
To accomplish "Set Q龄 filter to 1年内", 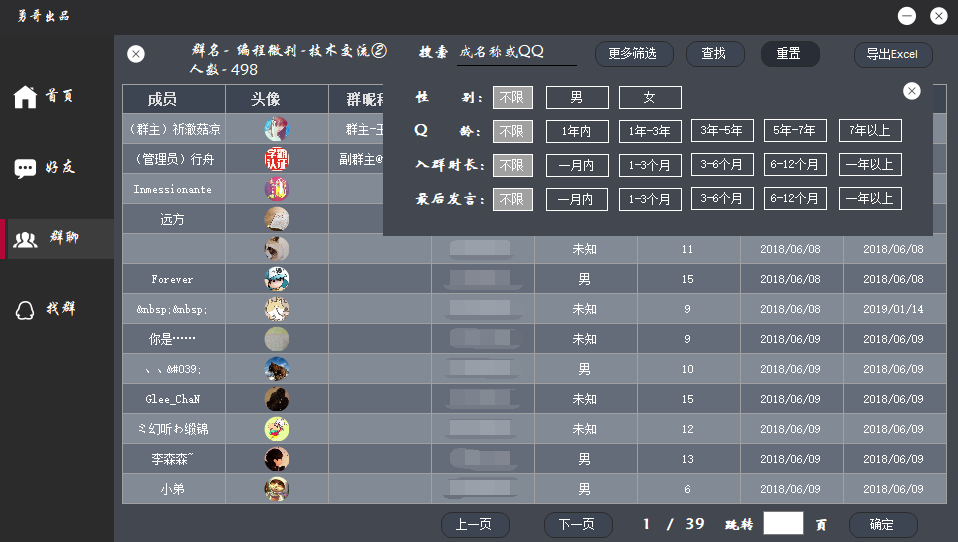I will tap(577, 131).
